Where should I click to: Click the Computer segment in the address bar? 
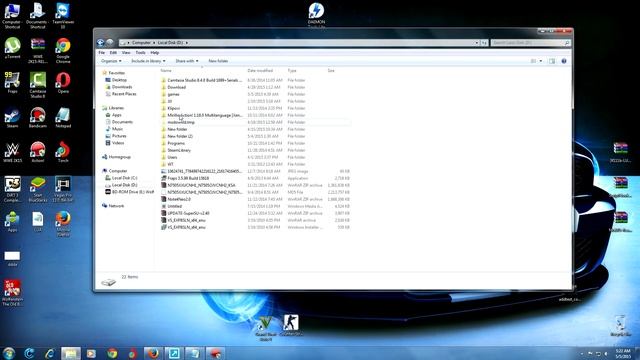(141, 42)
